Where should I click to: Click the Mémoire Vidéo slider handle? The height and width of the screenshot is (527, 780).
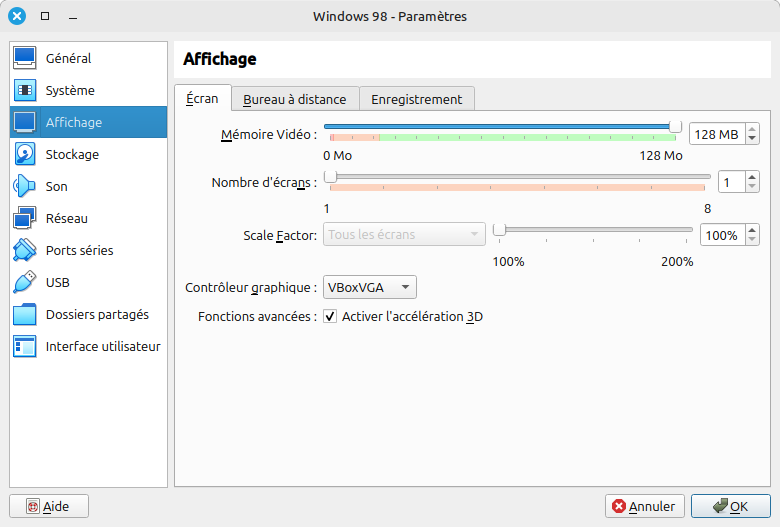[675, 126]
